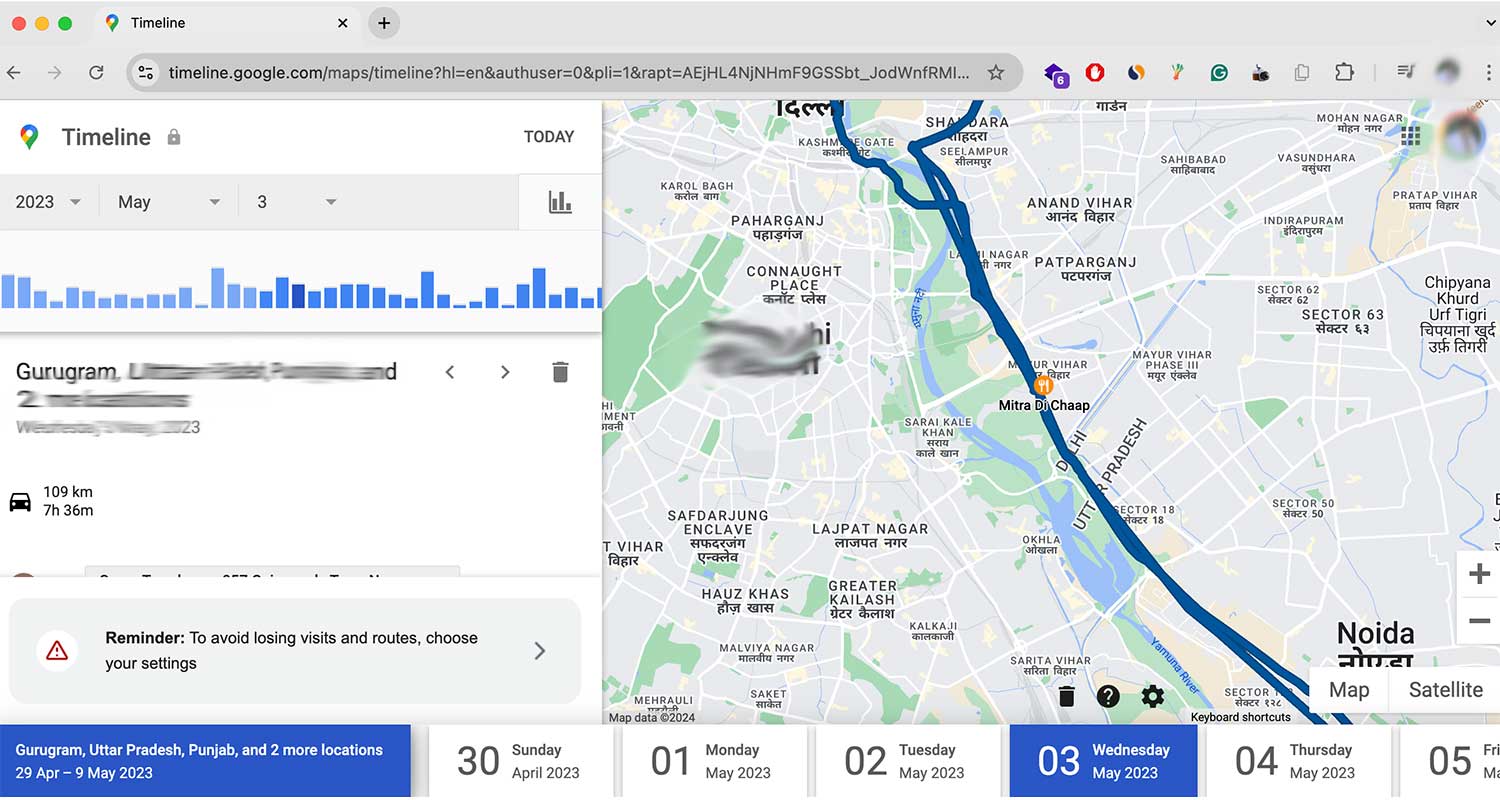
Task: Click the map help question mark icon
Action: [x=1109, y=696]
